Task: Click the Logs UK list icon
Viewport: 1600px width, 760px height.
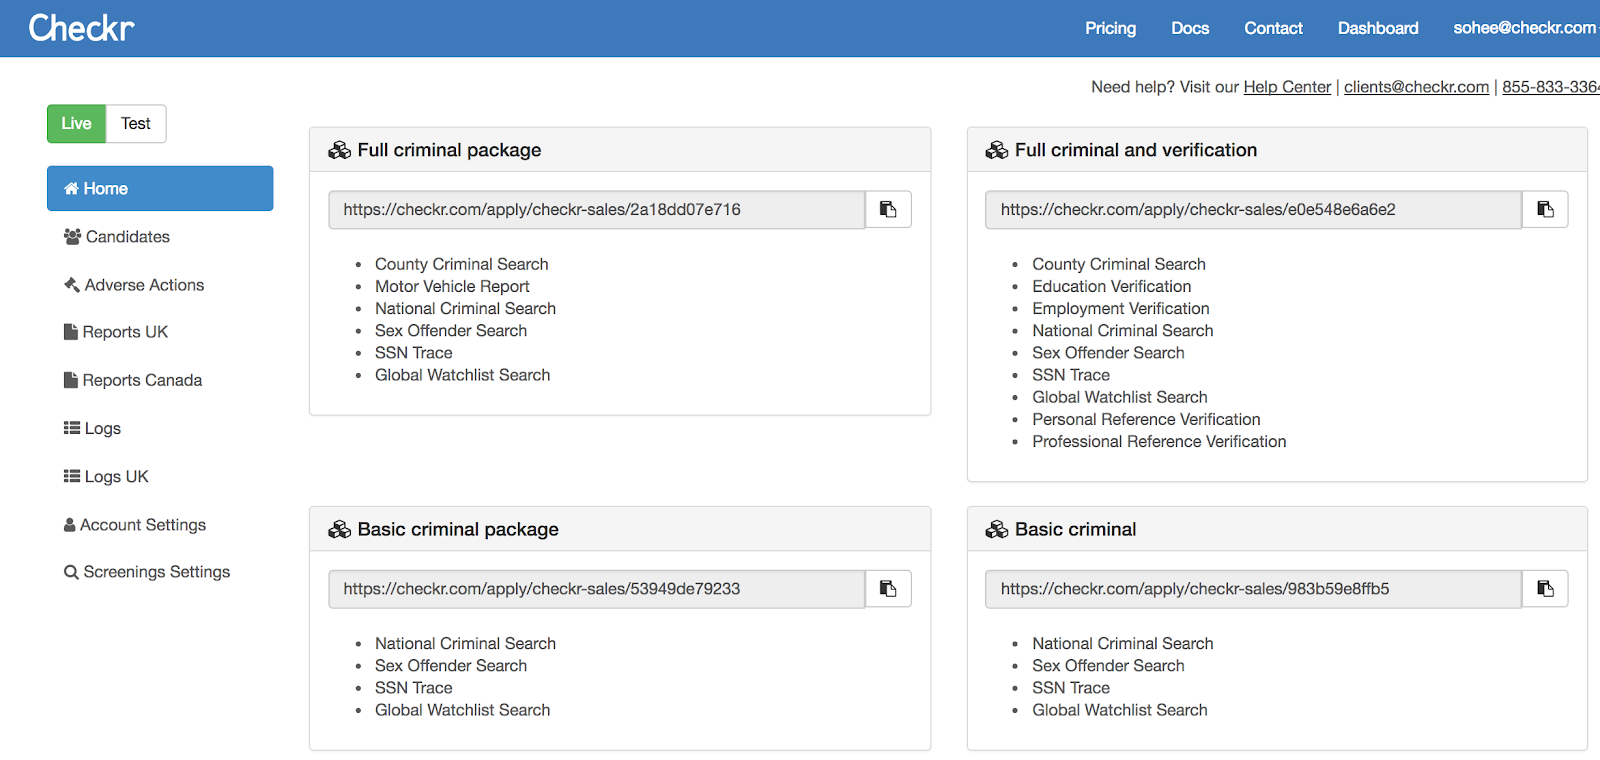Action: pos(72,476)
